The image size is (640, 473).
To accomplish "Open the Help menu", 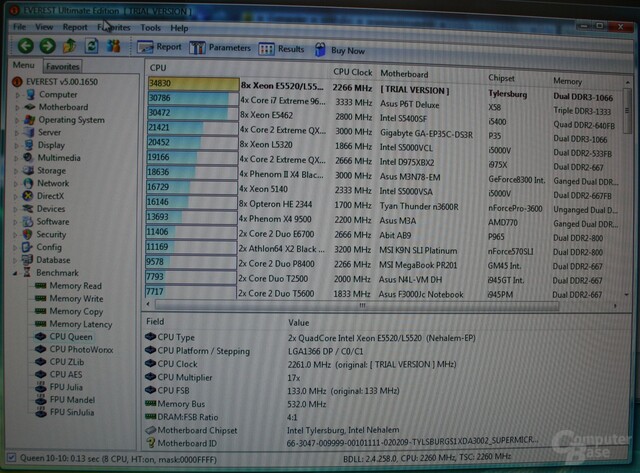I will tap(179, 28).
